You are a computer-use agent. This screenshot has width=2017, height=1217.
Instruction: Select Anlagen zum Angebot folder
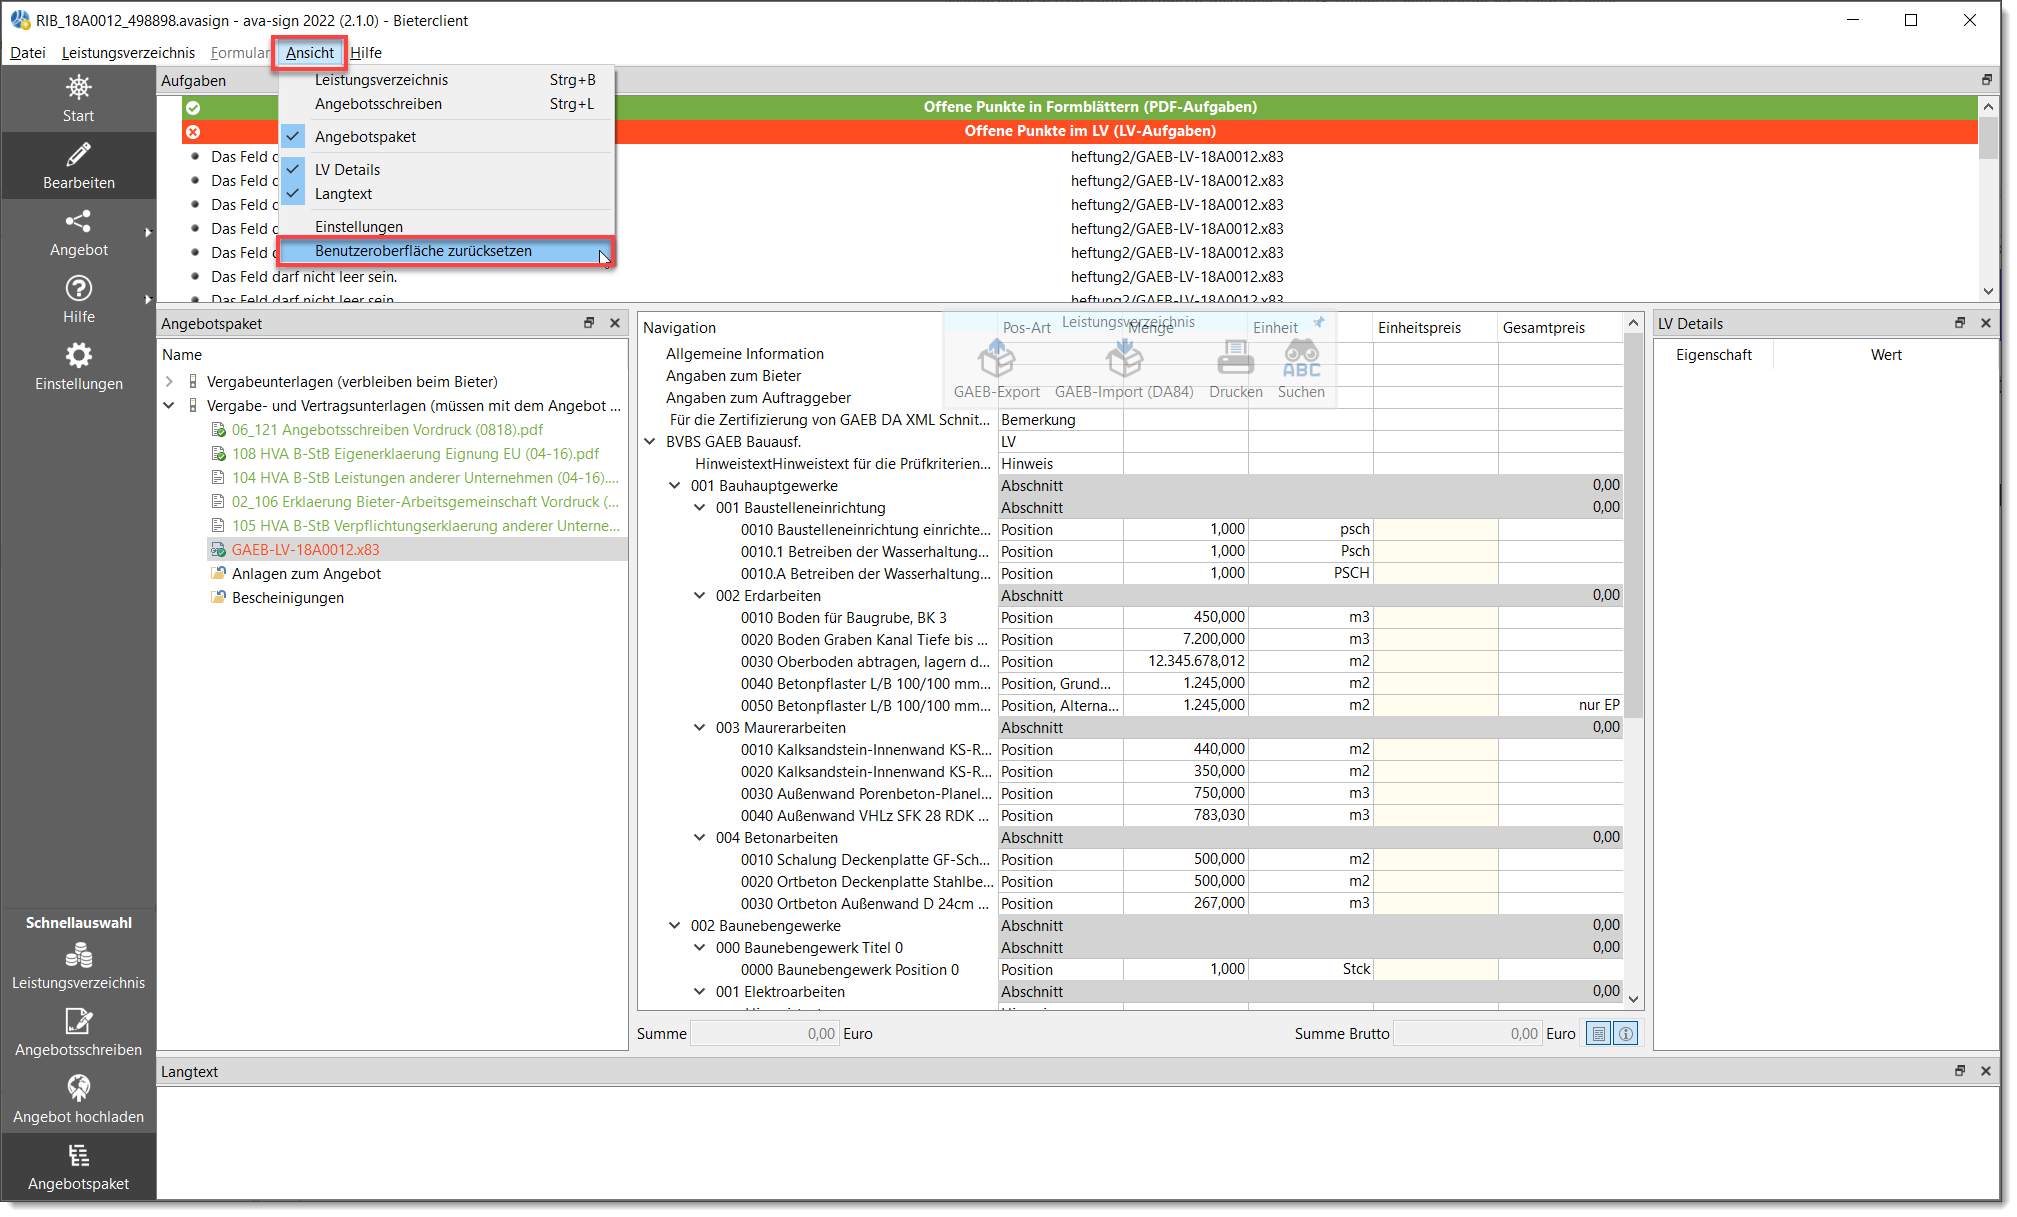click(306, 574)
